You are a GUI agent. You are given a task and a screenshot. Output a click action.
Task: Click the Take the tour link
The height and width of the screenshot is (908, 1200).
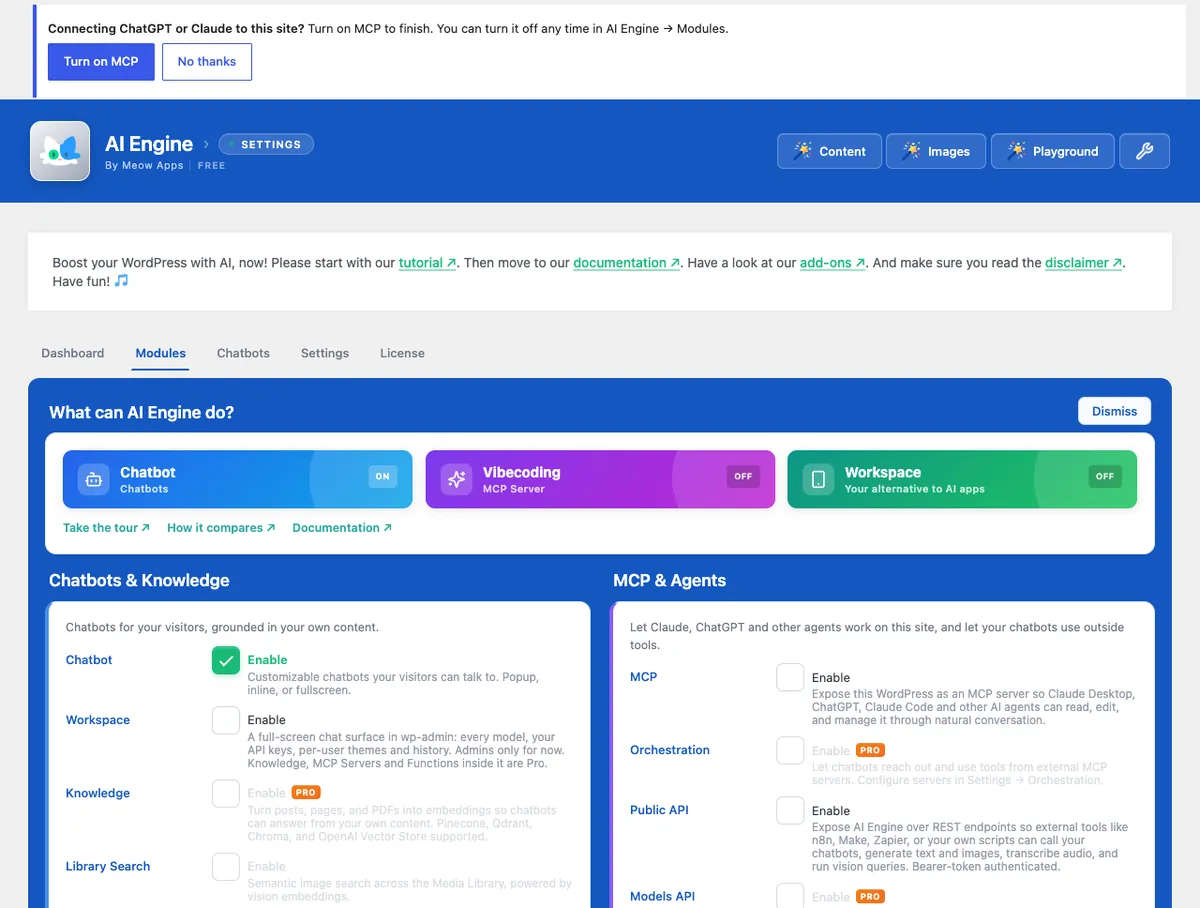pyautogui.click(x=106, y=528)
